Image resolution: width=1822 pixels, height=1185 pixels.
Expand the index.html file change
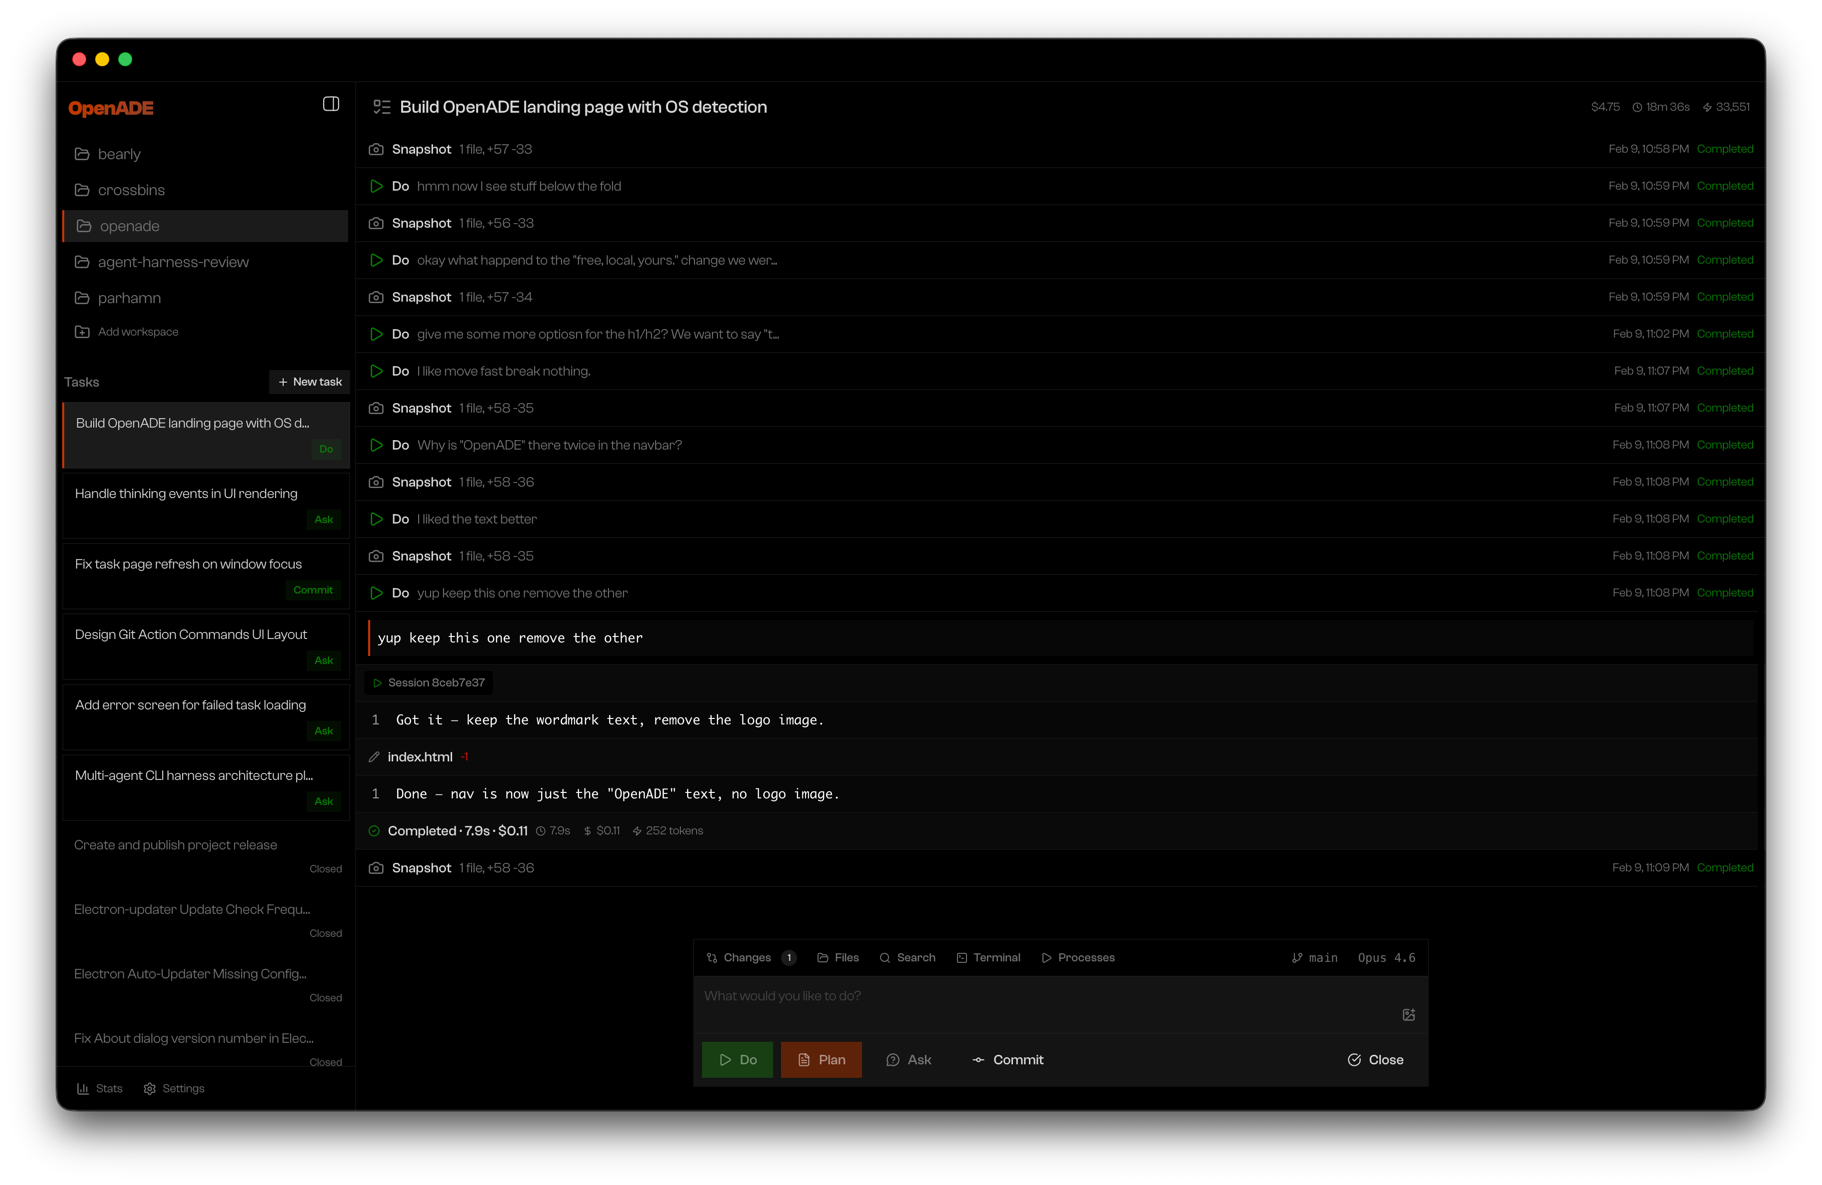419,756
